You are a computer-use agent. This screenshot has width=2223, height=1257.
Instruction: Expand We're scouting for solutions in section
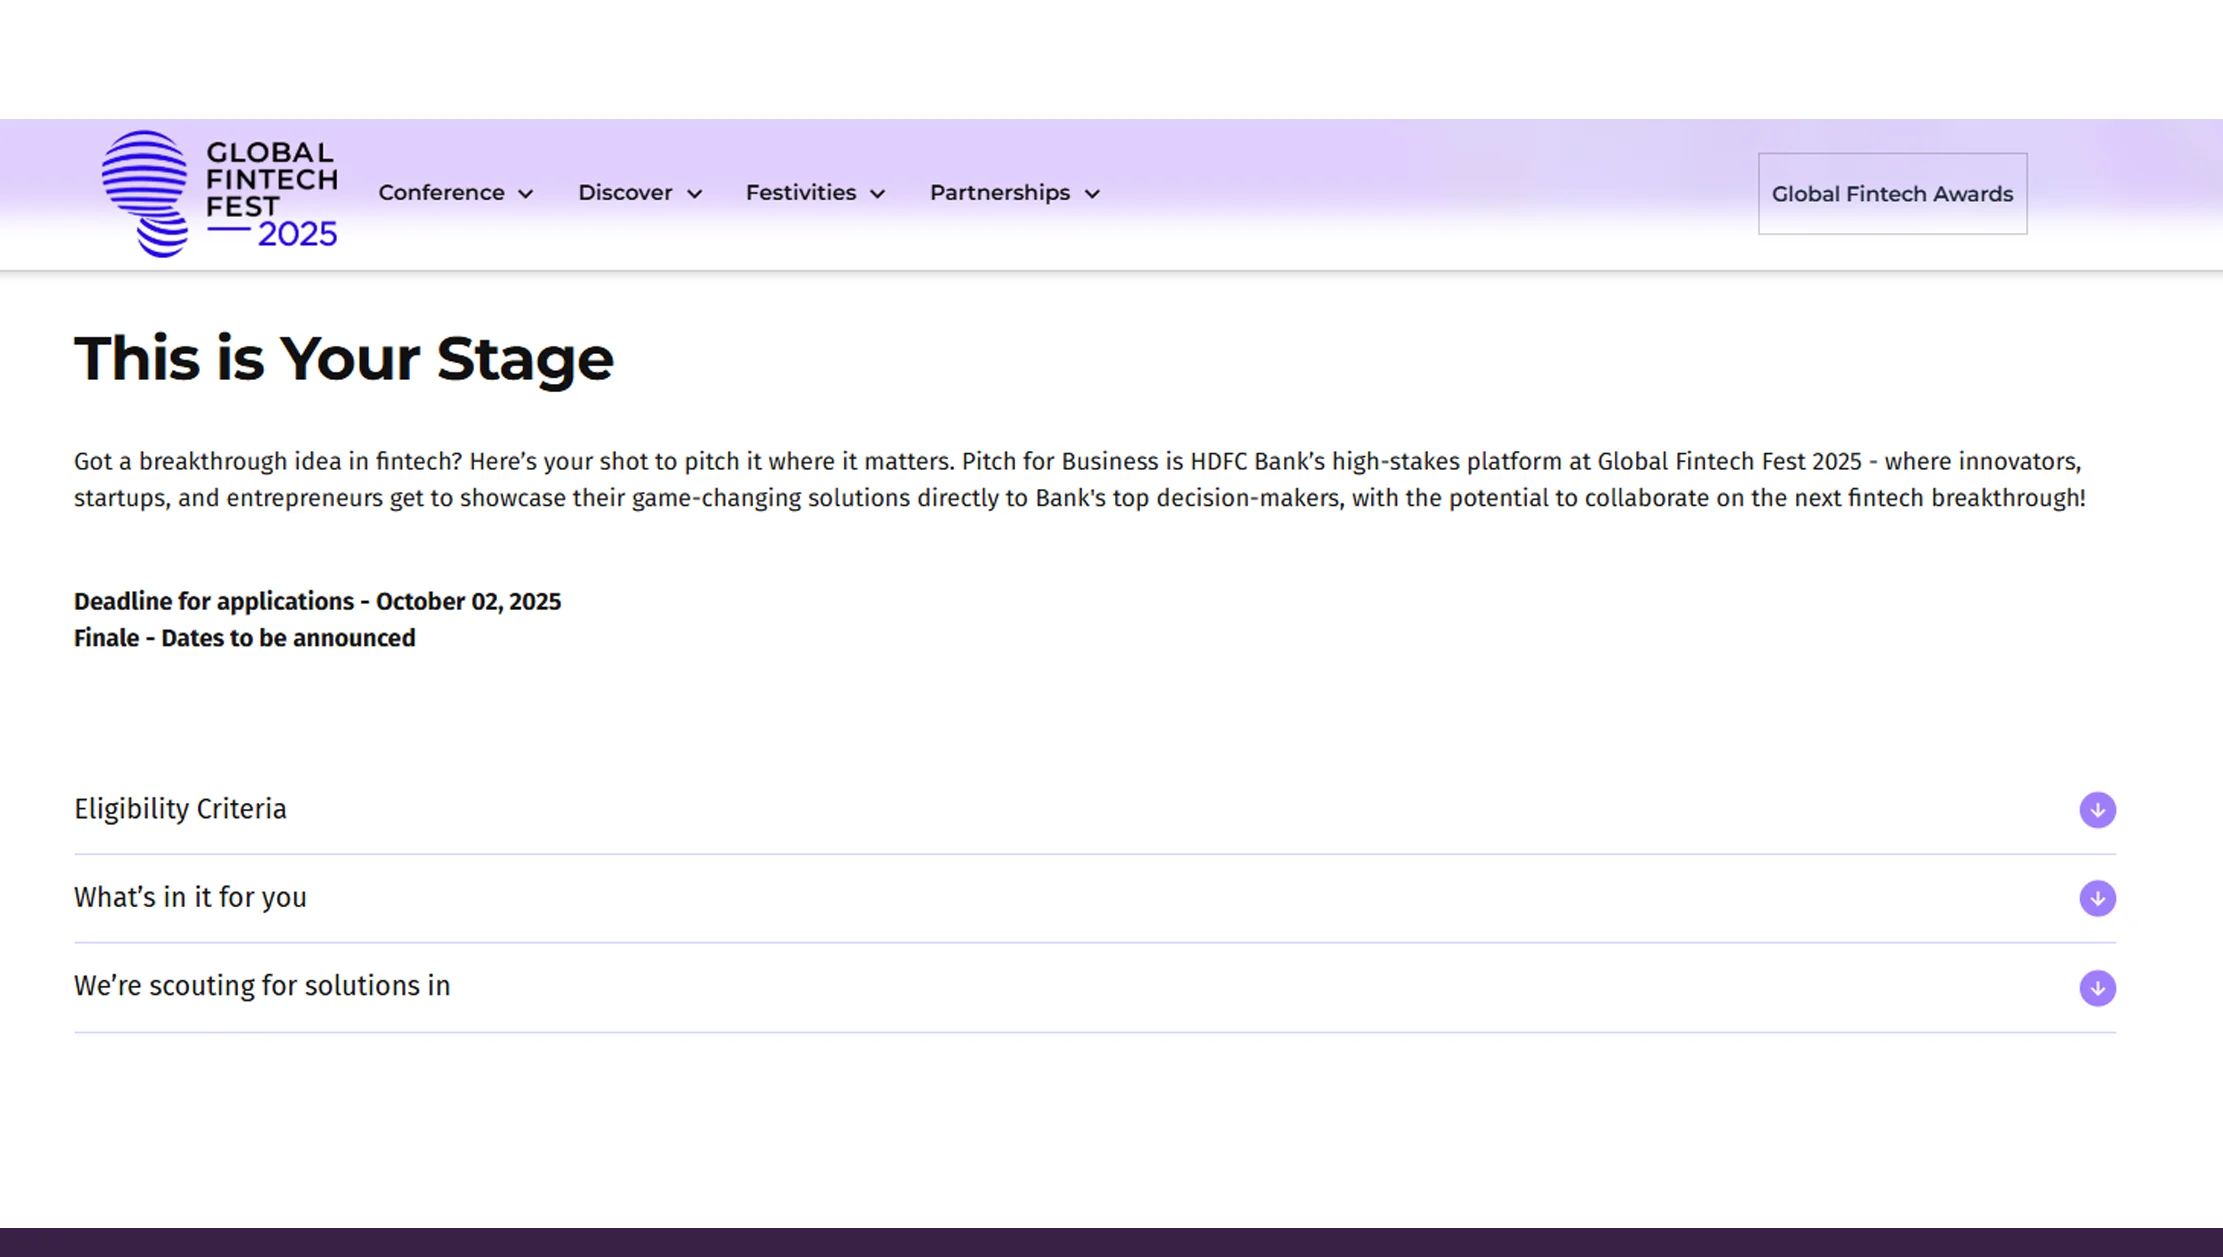[262, 986]
